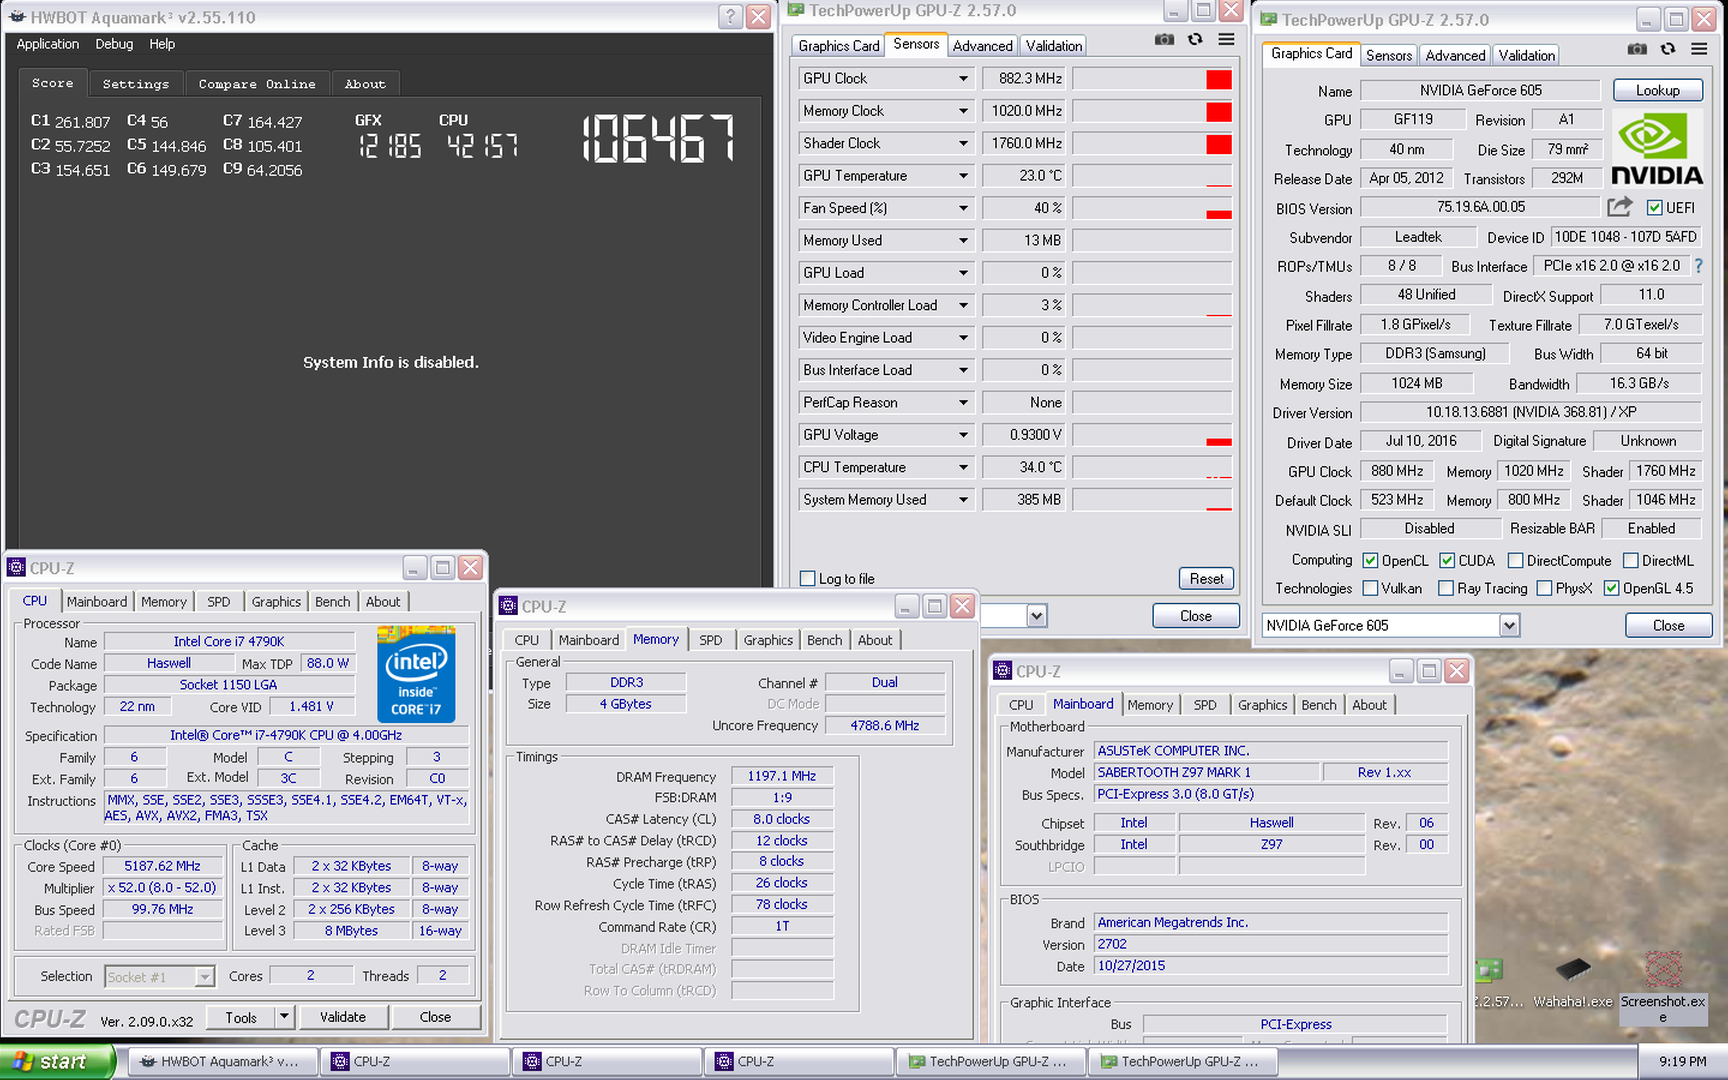Click the CPU-Z Tools button
Screen dimensions: 1728x1080
point(241,1017)
